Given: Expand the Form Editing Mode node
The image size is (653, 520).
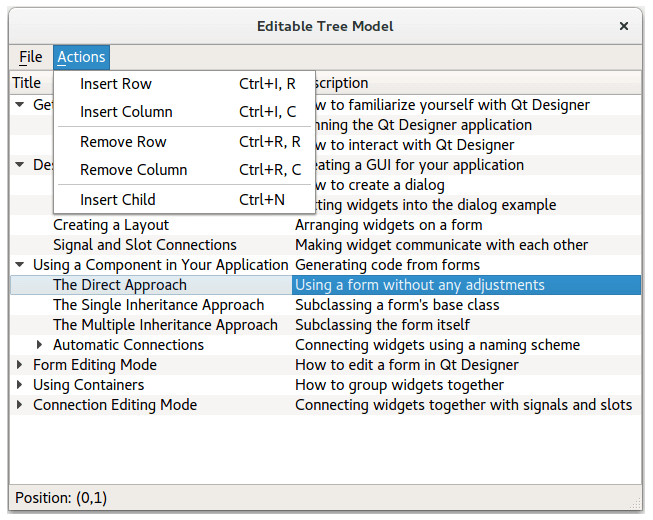Looking at the screenshot, I should 20,365.
